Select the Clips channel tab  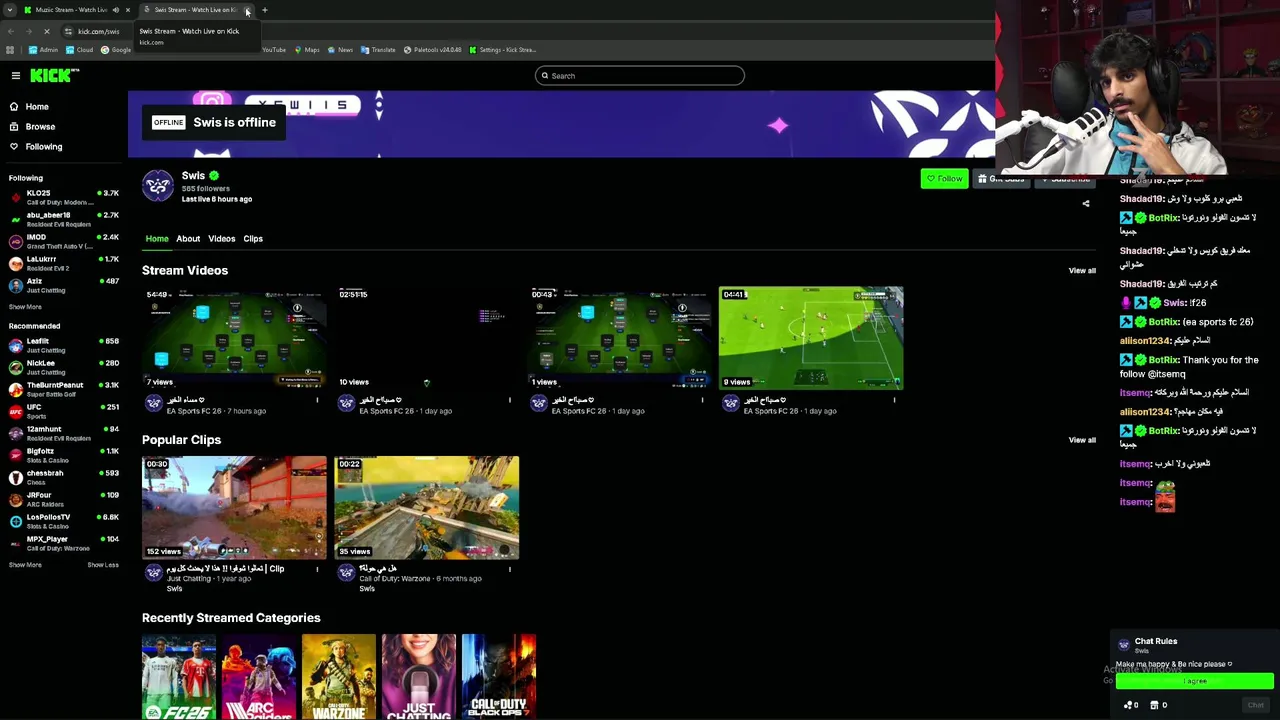pos(253,239)
